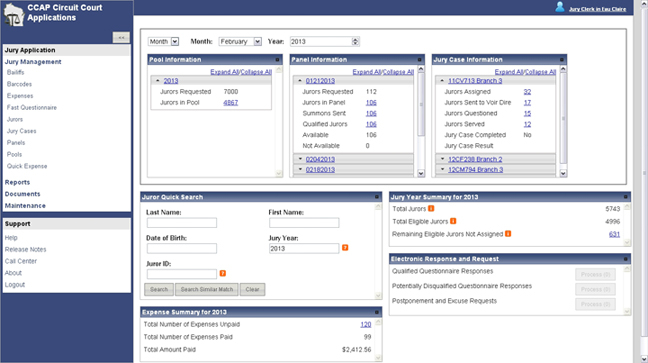
Task: Click the user profile icon in header
Action: tap(560, 7)
